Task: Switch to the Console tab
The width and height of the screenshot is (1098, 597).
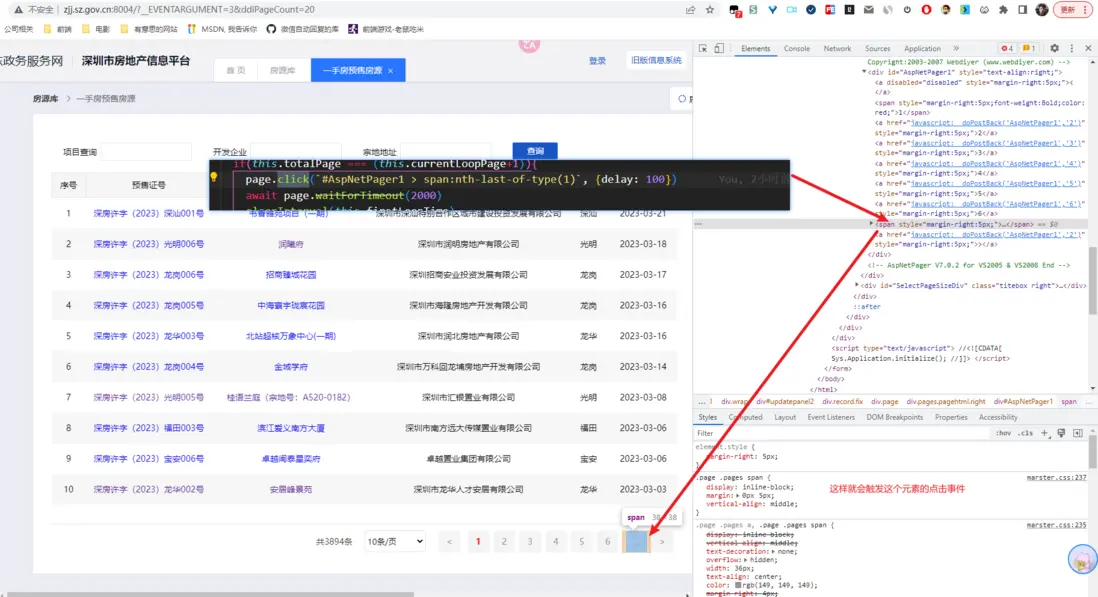Action: pos(797,48)
